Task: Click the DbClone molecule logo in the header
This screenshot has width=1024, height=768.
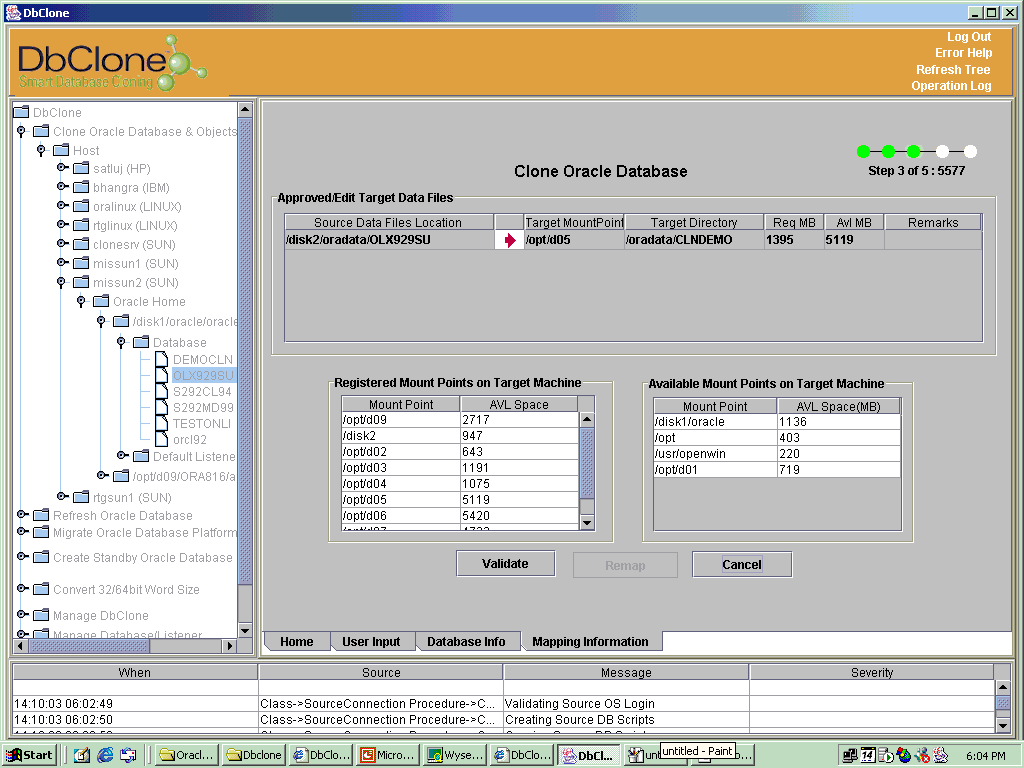Action: pos(181,63)
